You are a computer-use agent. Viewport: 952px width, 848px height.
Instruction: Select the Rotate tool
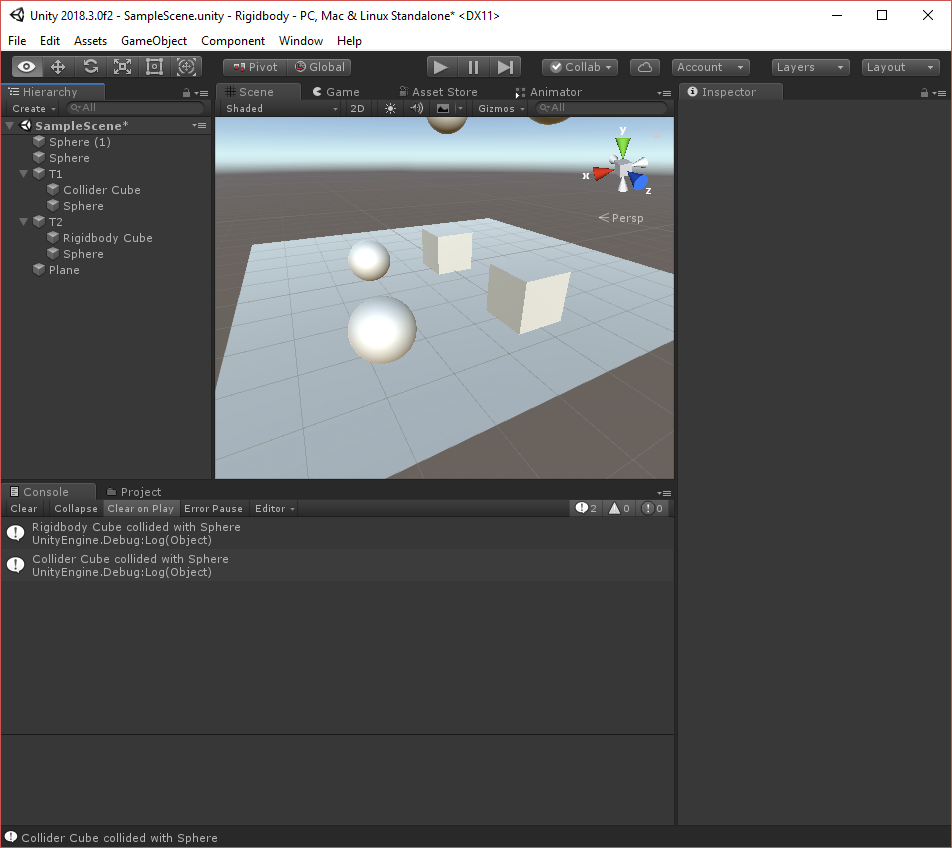[x=89, y=66]
